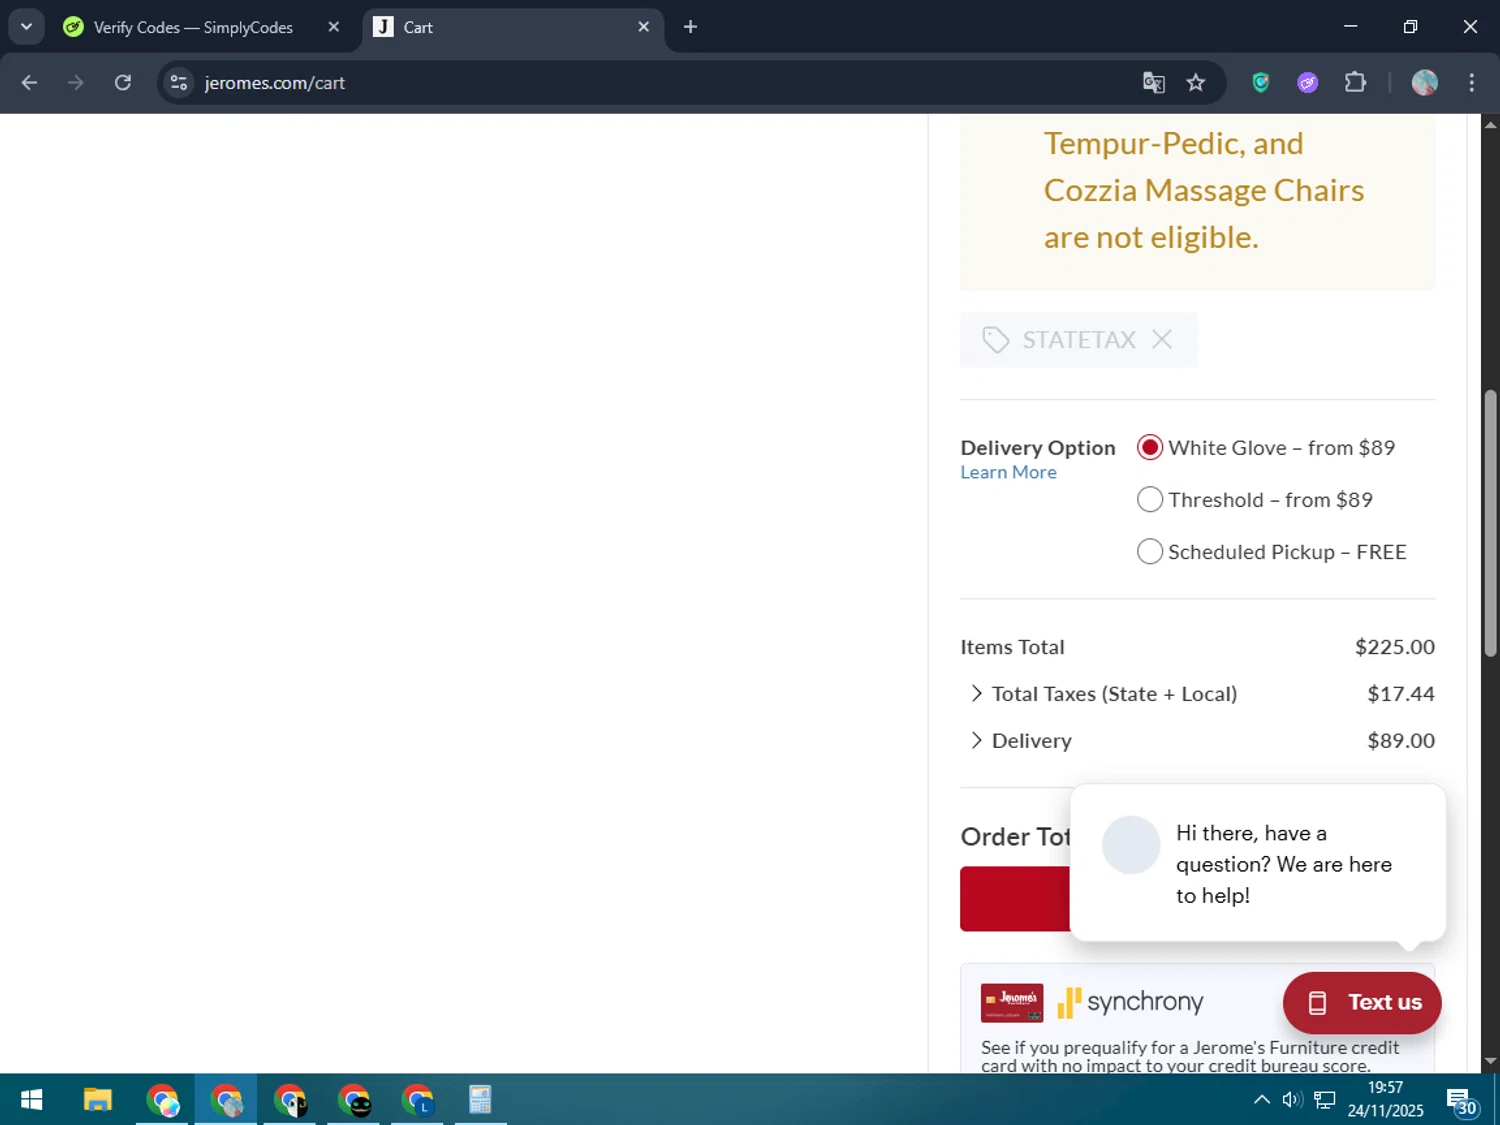This screenshot has height=1125, width=1500.
Task: Open the active Chrome window in taskbar
Action: point(226,1101)
